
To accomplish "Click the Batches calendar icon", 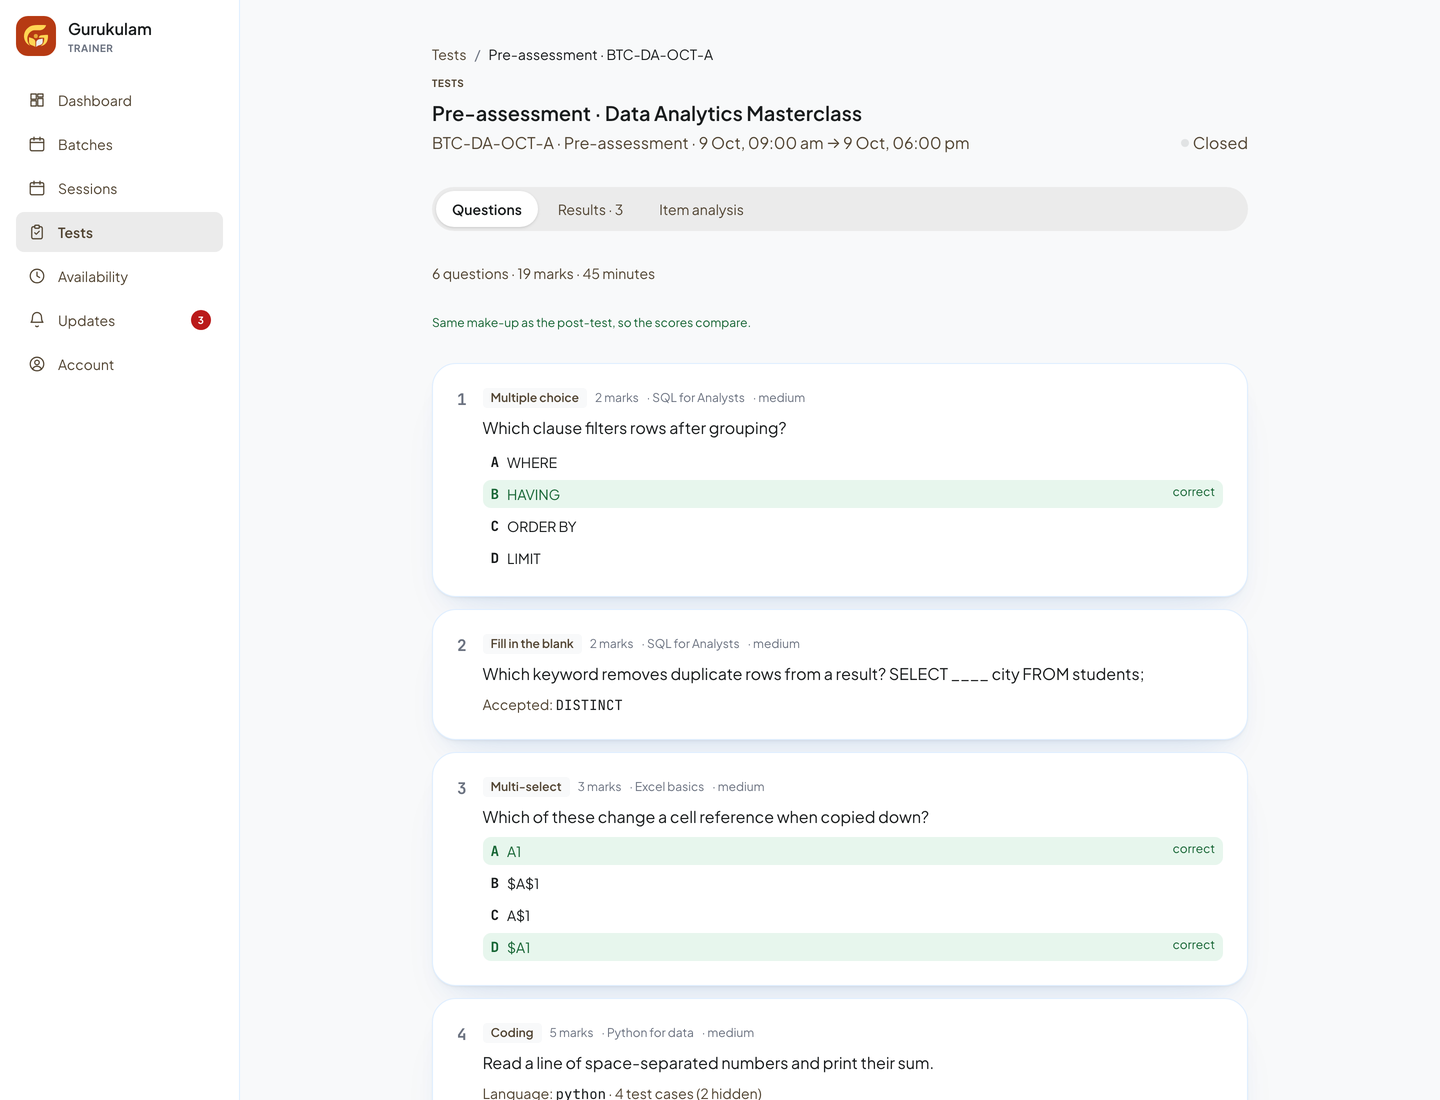I will pyautogui.click(x=37, y=144).
